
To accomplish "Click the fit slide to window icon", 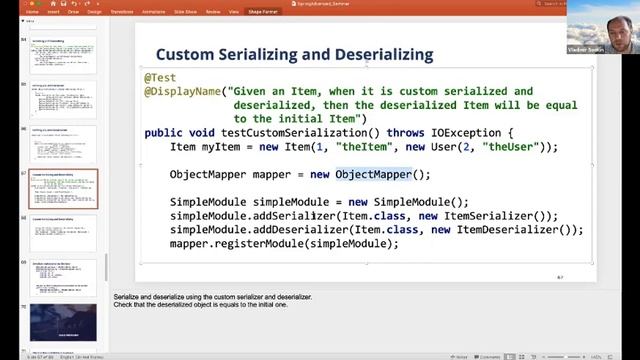I will (x=611, y=357).
